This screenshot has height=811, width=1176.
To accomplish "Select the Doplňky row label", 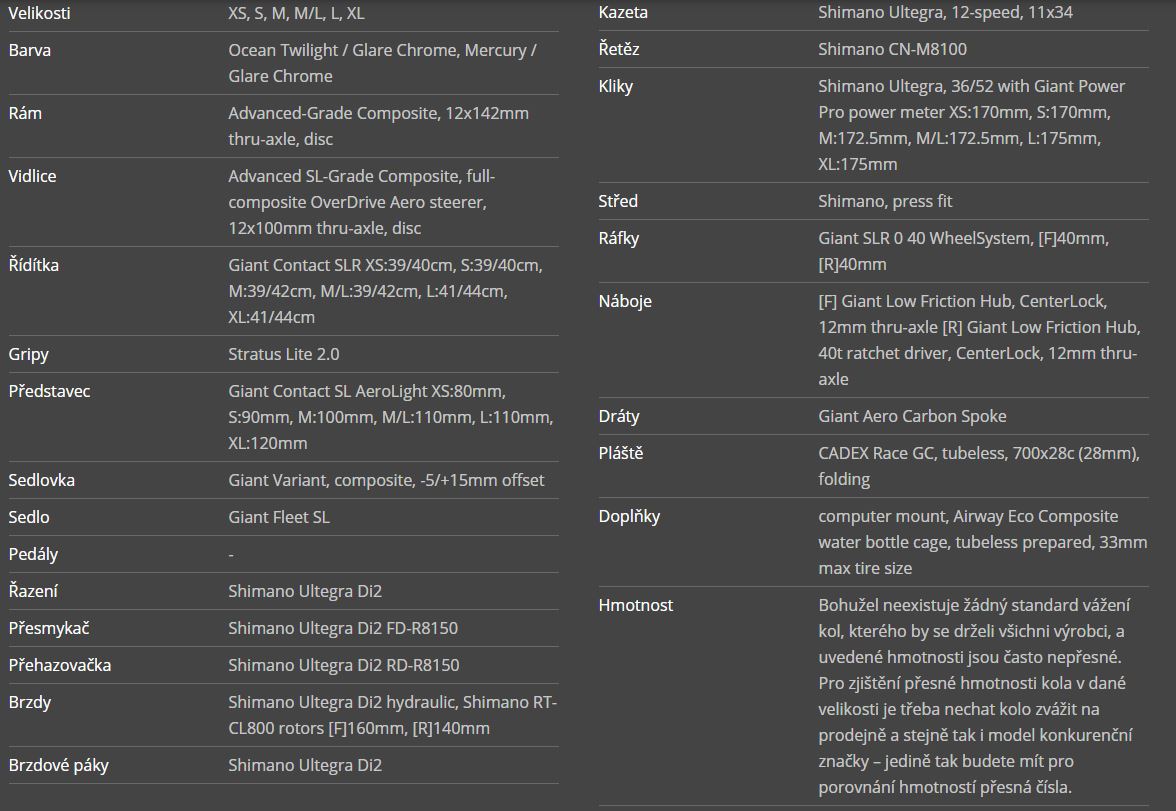I will [629, 516].
